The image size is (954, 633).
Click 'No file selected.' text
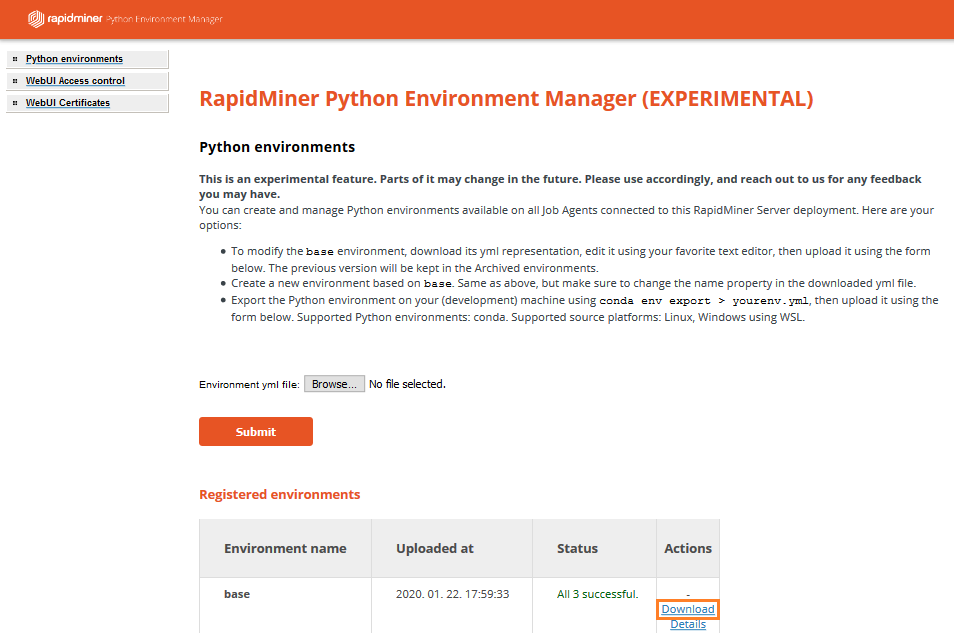click(407, 384)
